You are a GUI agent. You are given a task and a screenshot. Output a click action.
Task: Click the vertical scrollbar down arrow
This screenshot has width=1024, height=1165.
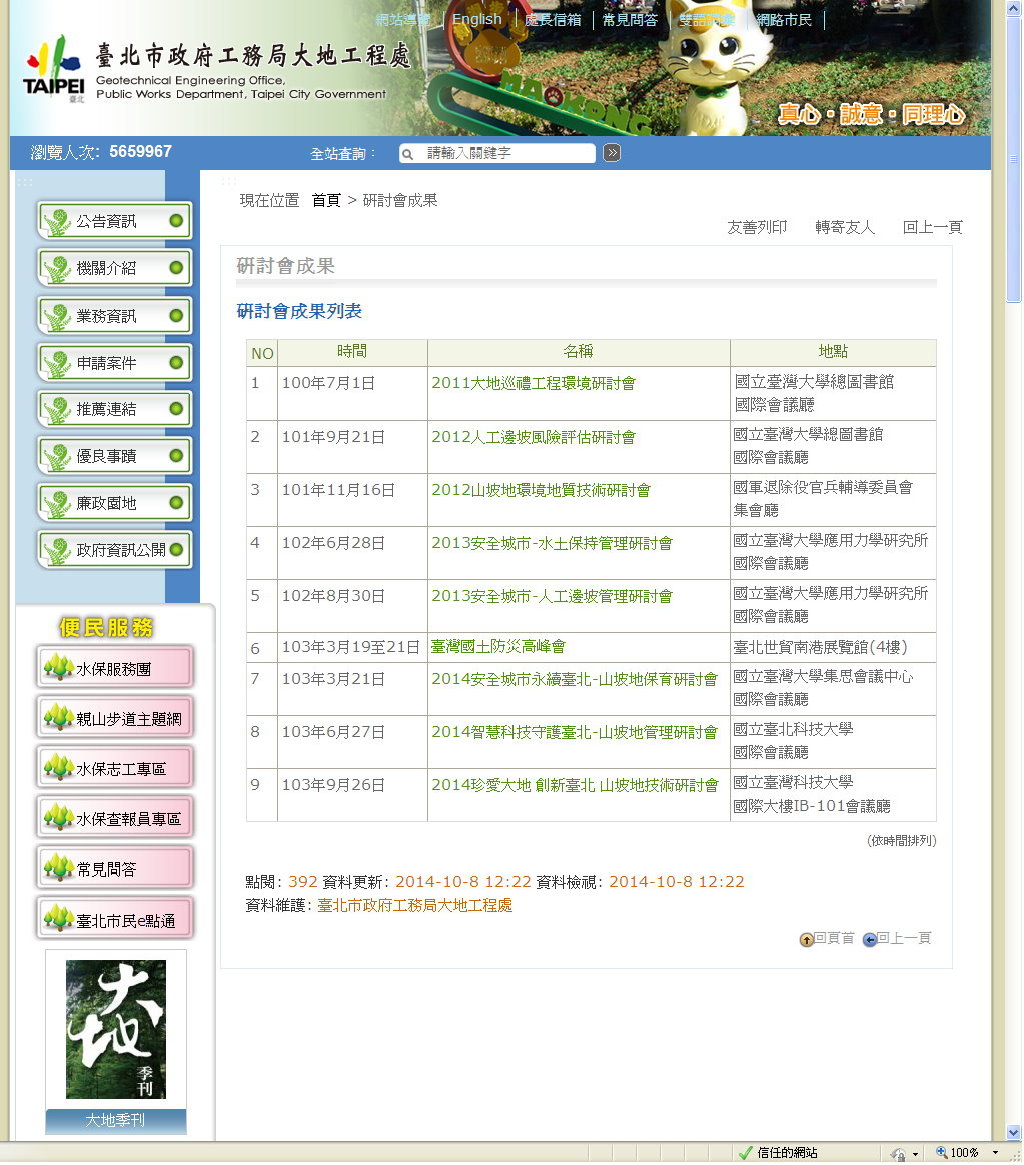pyautogui.click(x=1014, y=1133)
